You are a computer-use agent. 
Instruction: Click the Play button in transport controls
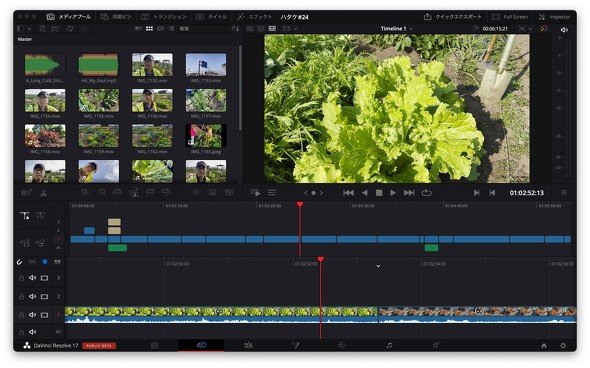tap(393, 193)
